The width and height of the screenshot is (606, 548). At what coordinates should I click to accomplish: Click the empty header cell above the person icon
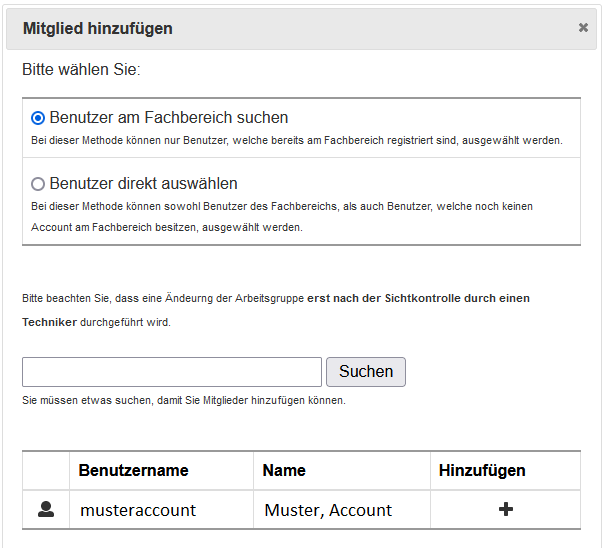click(46, 470)
